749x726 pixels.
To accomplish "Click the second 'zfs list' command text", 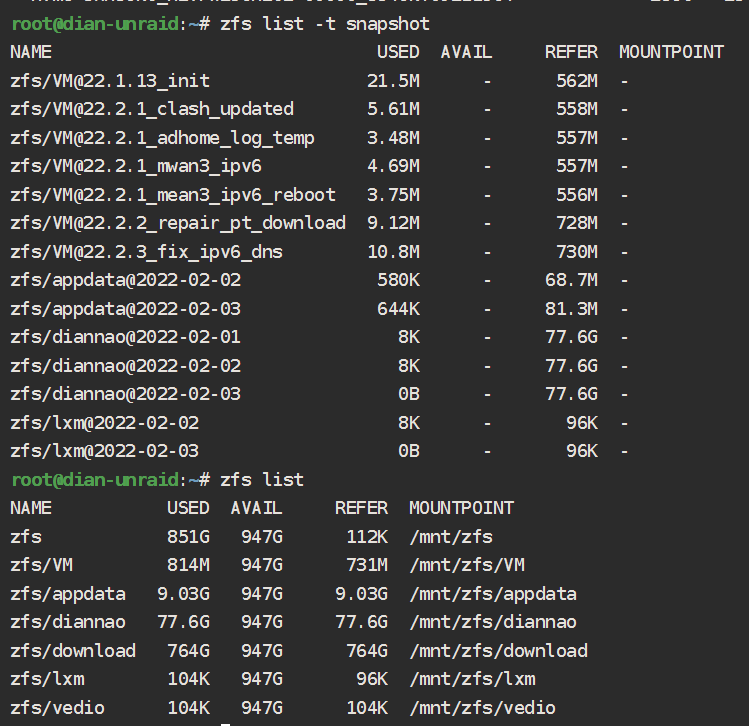I will click(x=262, y=480).
